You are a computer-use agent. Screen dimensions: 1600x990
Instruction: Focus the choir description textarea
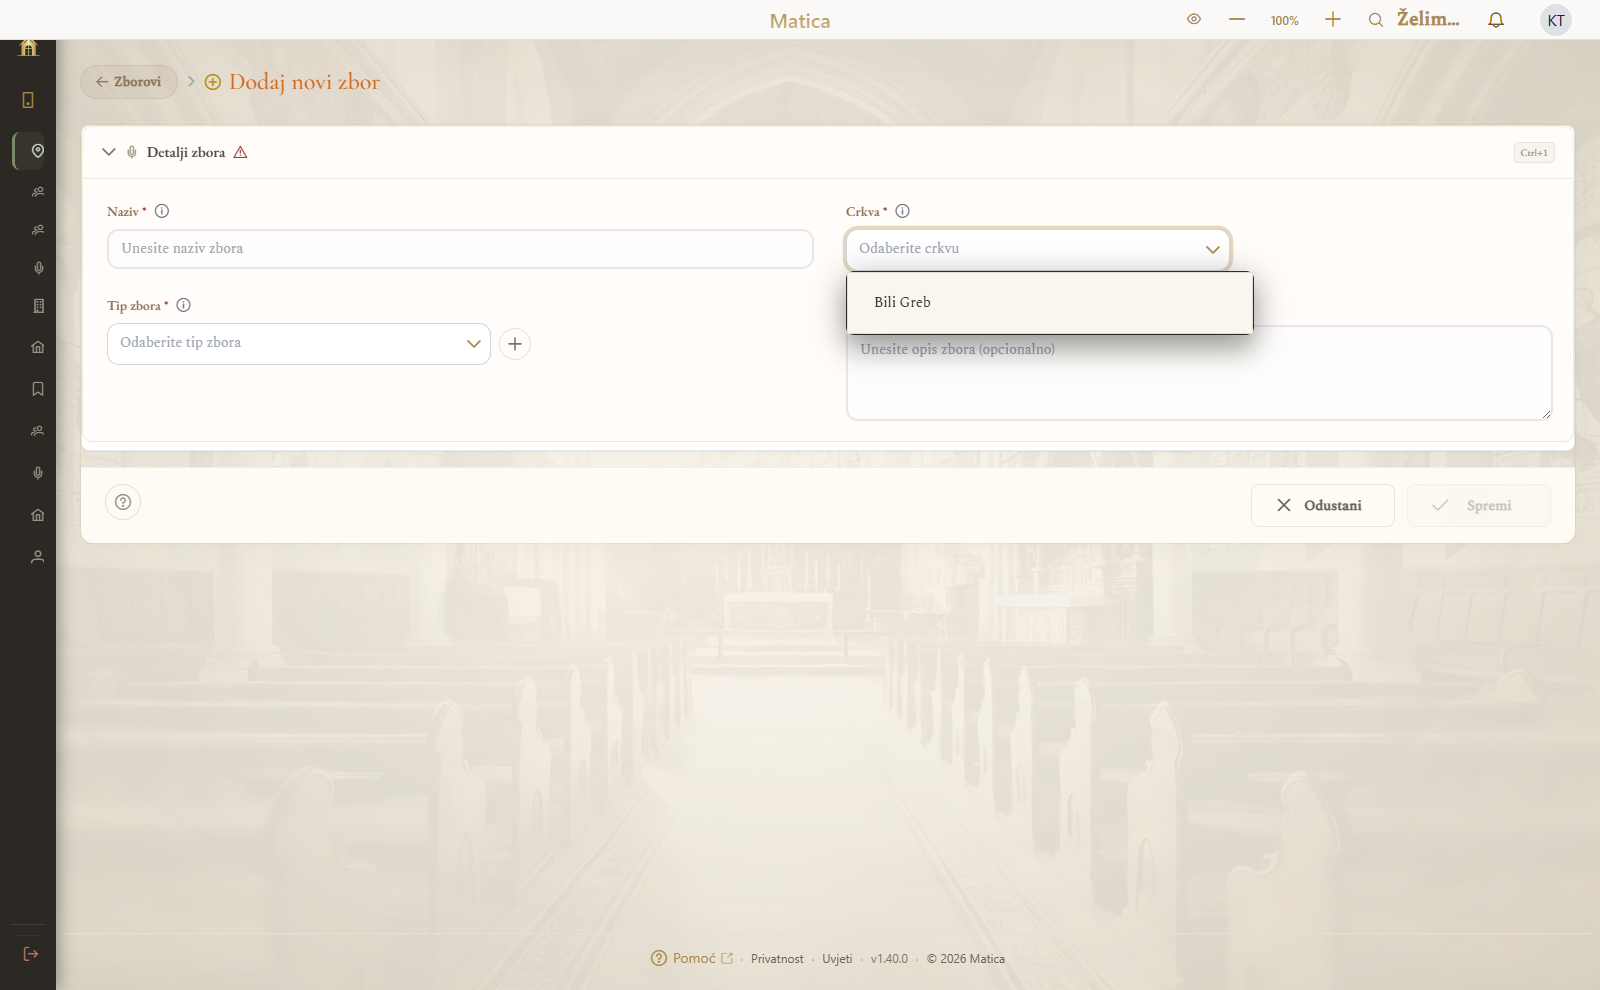click(1199, 373)
